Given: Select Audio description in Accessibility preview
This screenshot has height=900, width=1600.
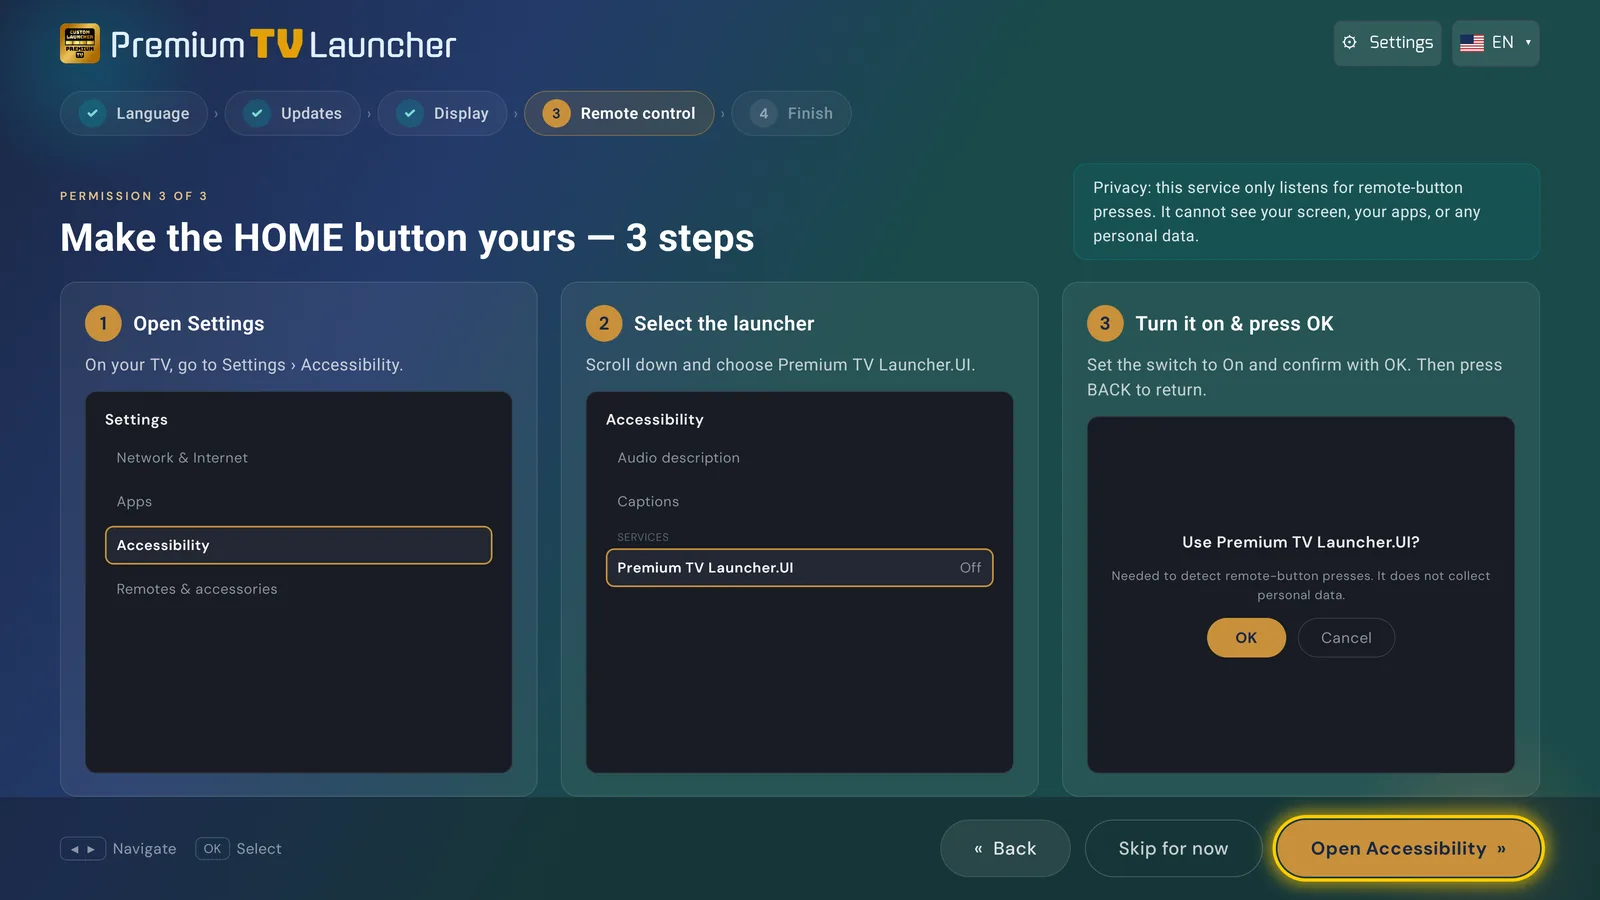Looking at the screenshot, I should [799, 458].
